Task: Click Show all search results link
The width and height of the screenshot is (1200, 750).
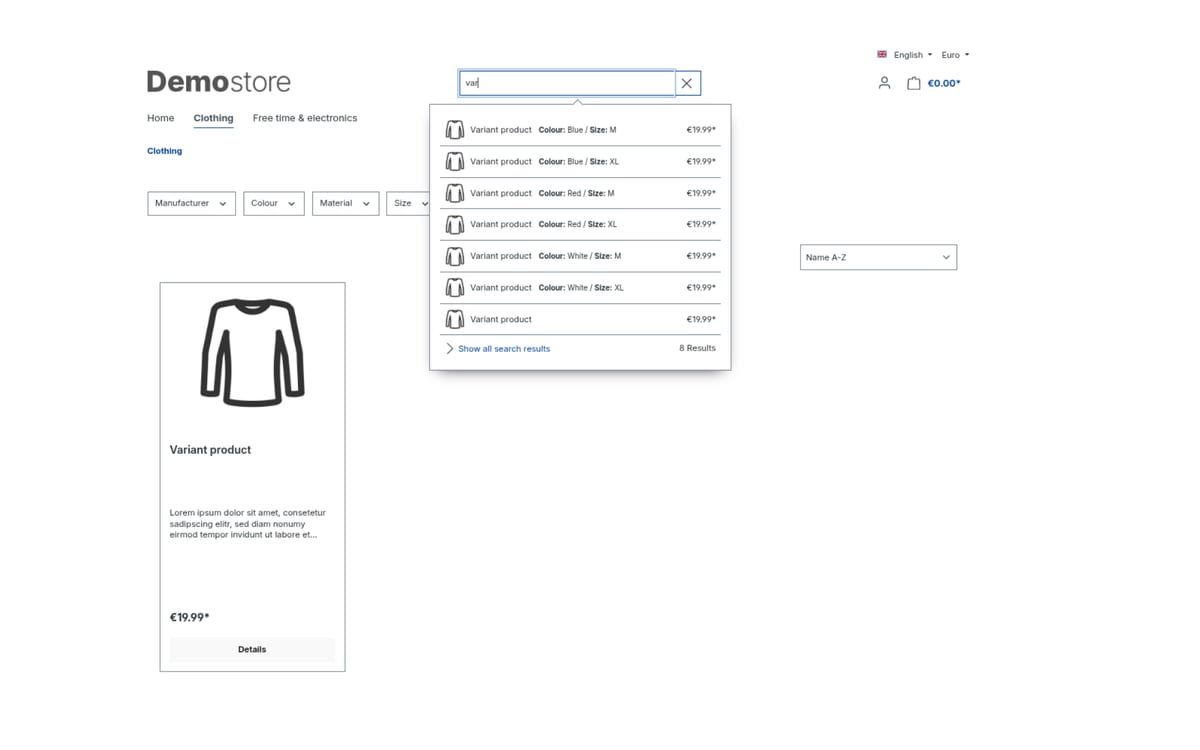Action: tap(504, 349)
